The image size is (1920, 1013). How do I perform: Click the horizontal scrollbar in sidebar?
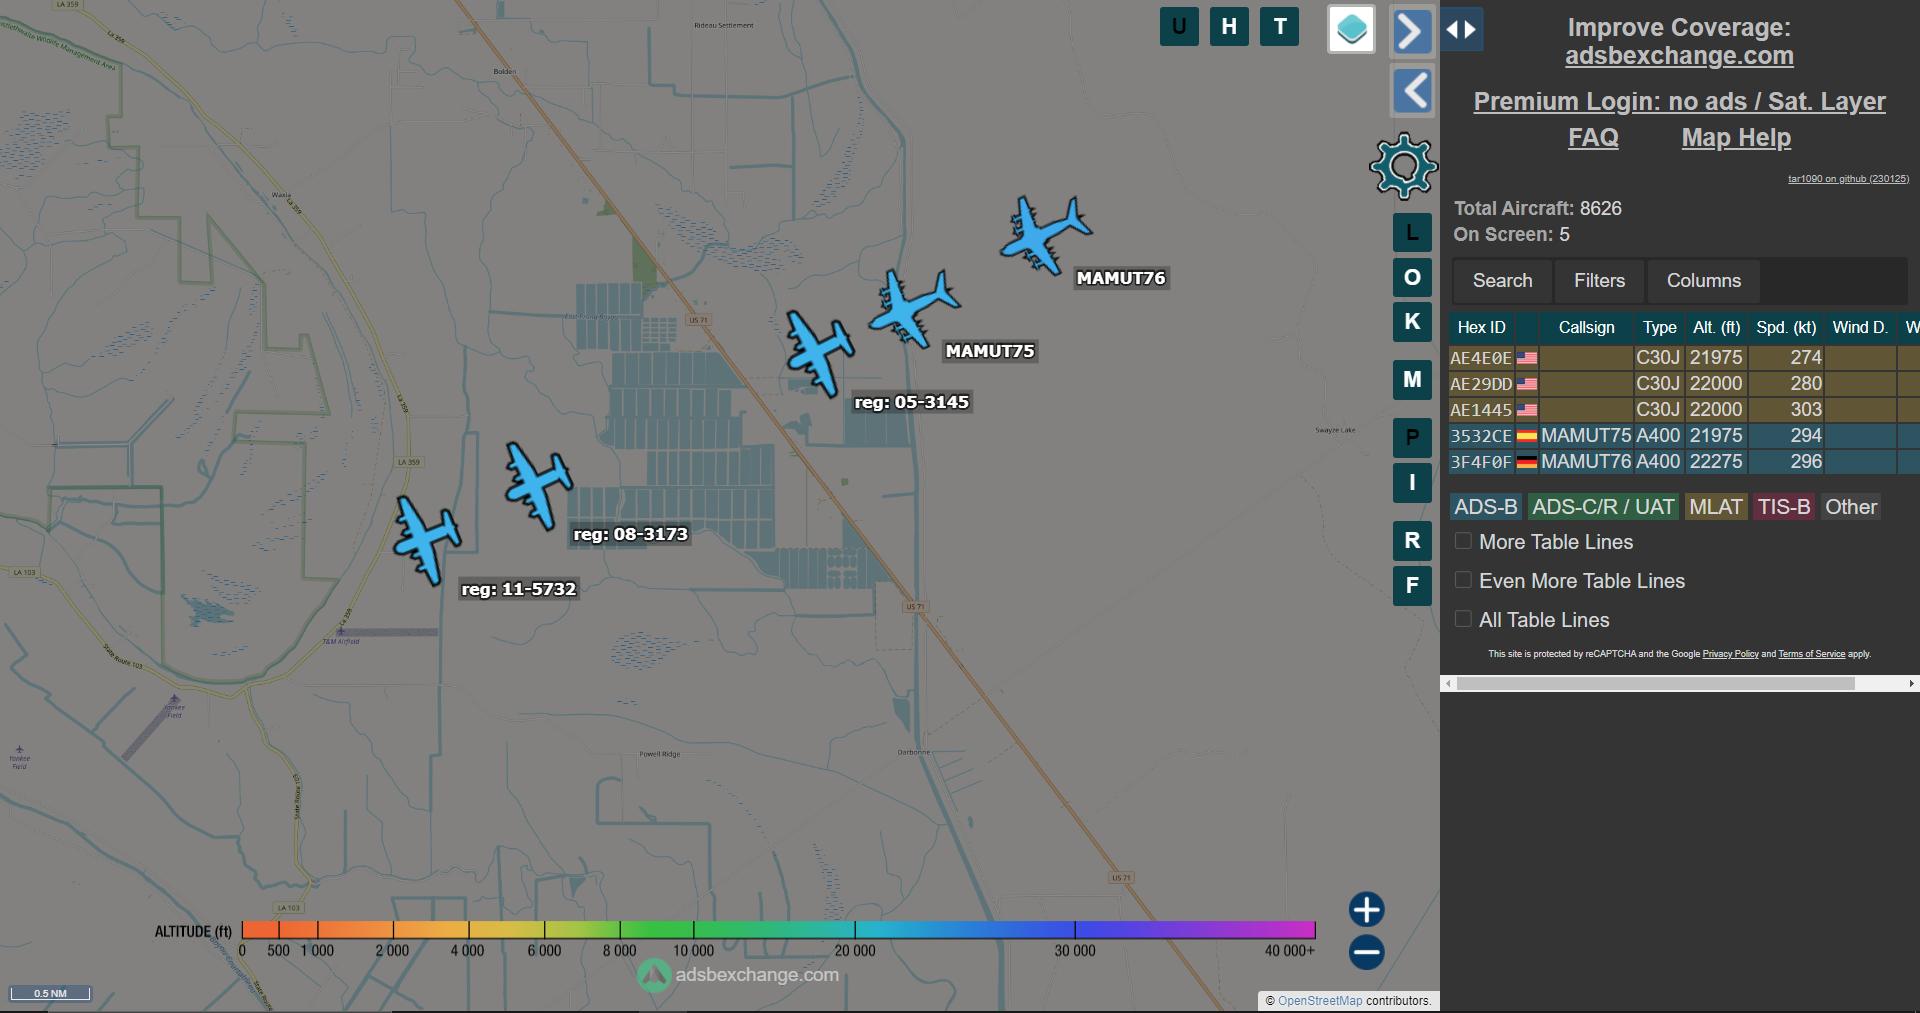point(1656,684)
